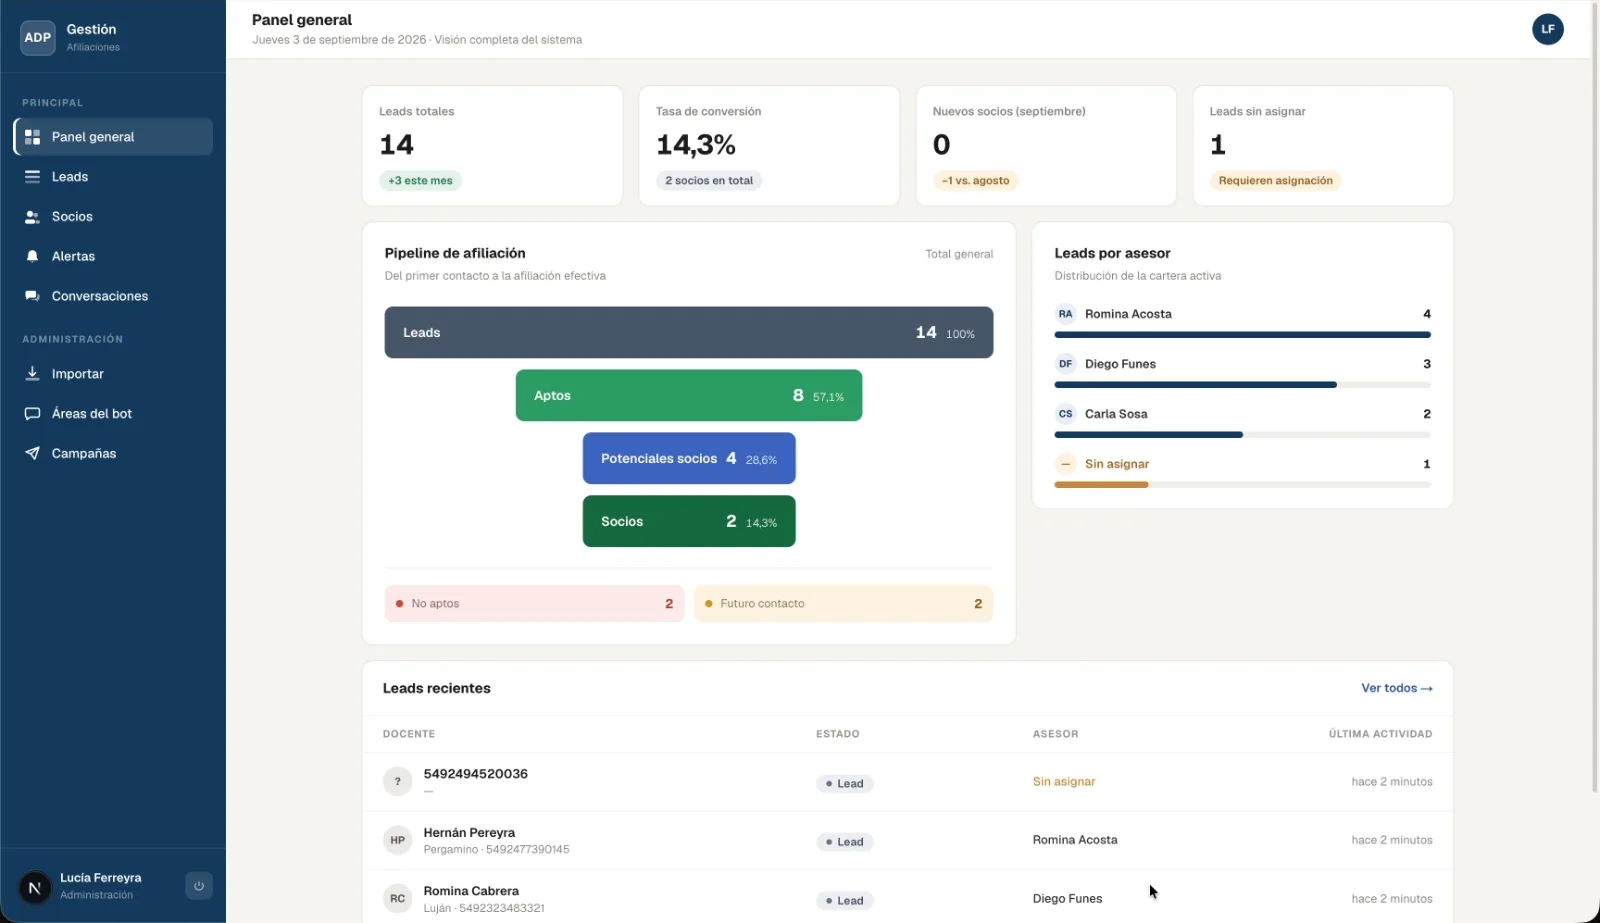Click the dark green Socios funnel bar

click(689, 521)
